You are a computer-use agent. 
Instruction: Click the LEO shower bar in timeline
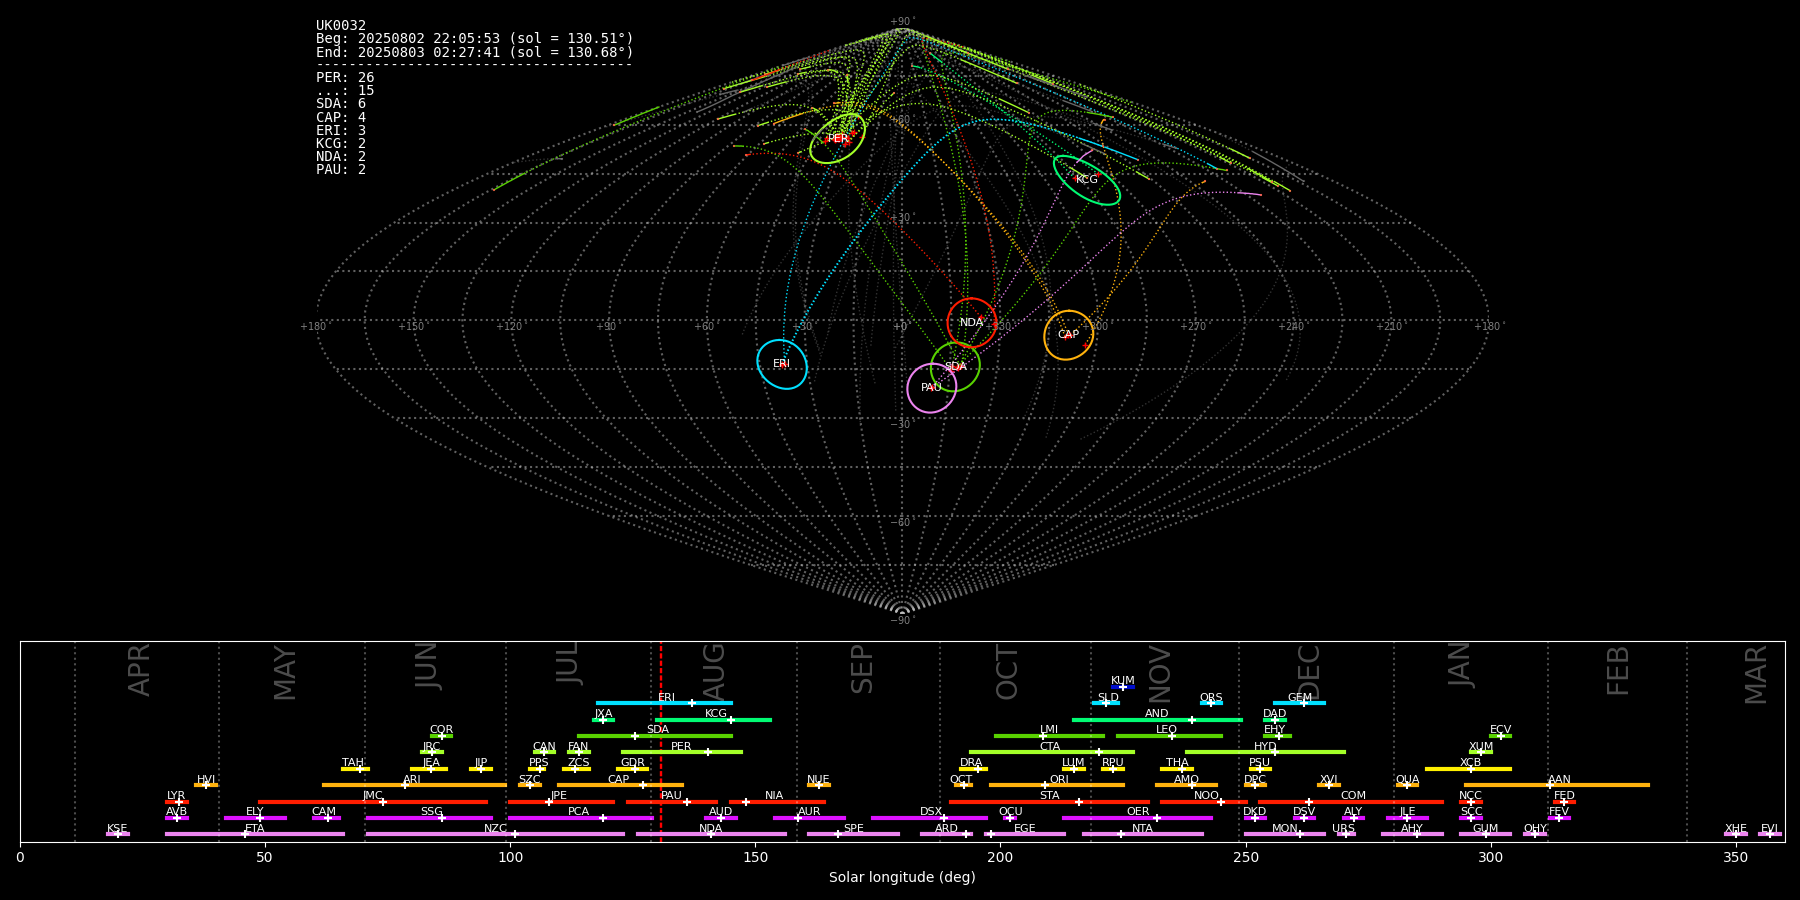coord(1169,736)
